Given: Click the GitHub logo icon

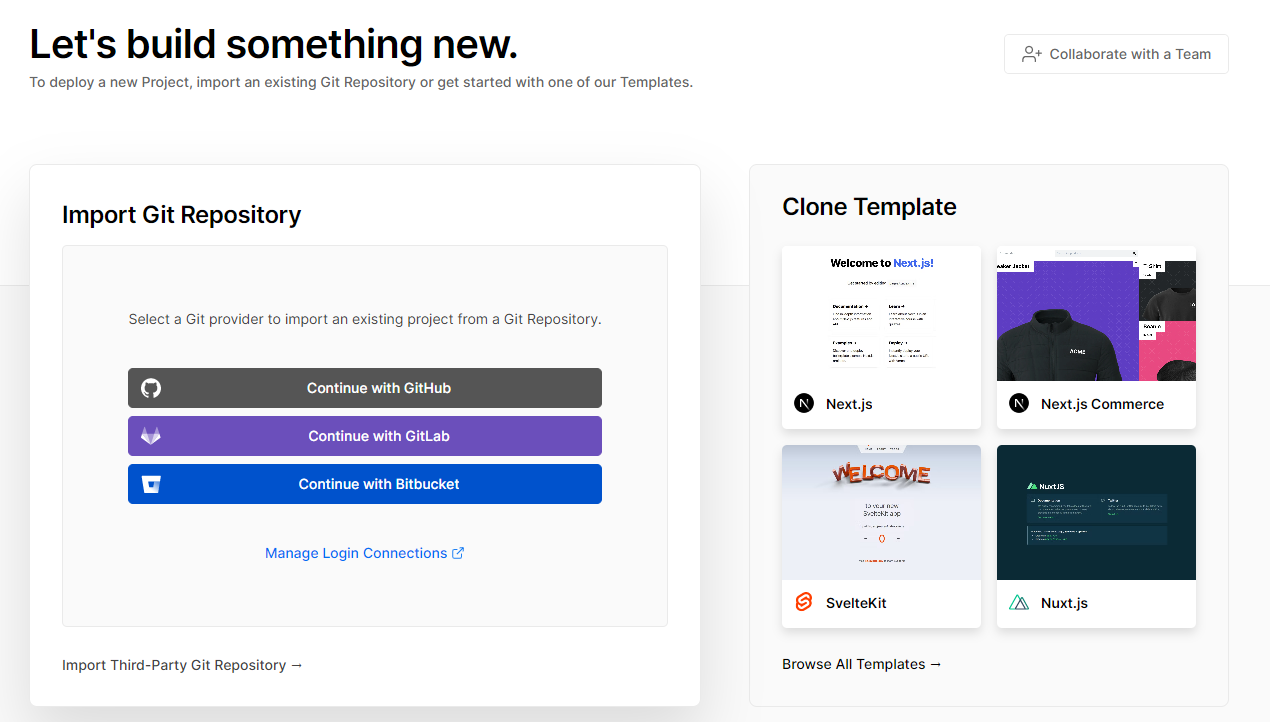Looking at the screenshot, I should pyautogui.click(x=151, y=388).
